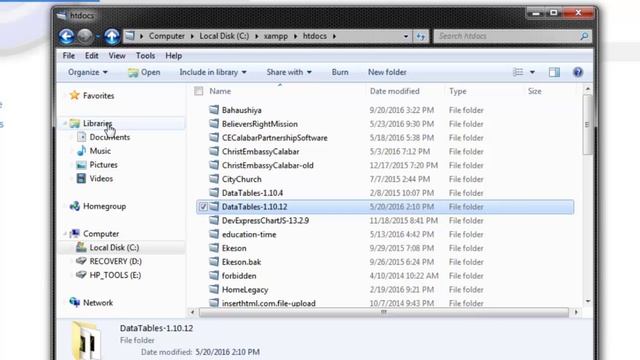Click the RECOVERY (D:) drive icon

tap(81, 261)
